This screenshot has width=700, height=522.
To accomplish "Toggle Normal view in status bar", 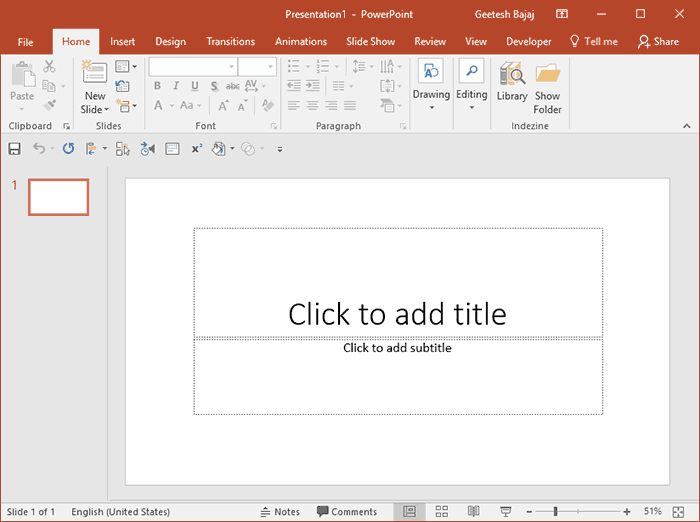I will pyautogui.click(x=409, y=511).
